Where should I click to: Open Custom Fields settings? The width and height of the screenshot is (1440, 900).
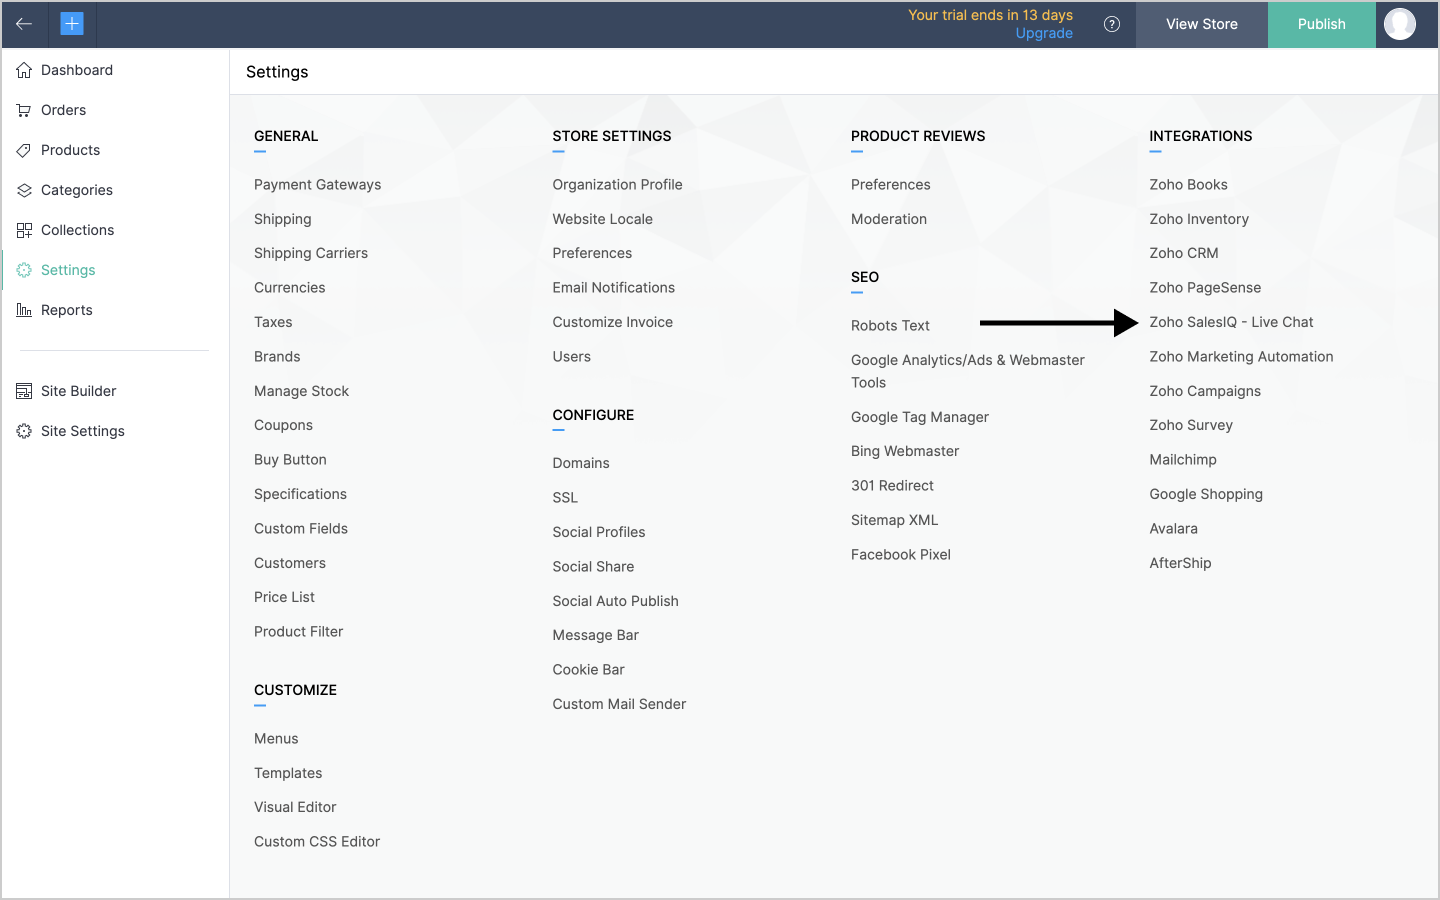pyautogui.click(x=301, y=529)
